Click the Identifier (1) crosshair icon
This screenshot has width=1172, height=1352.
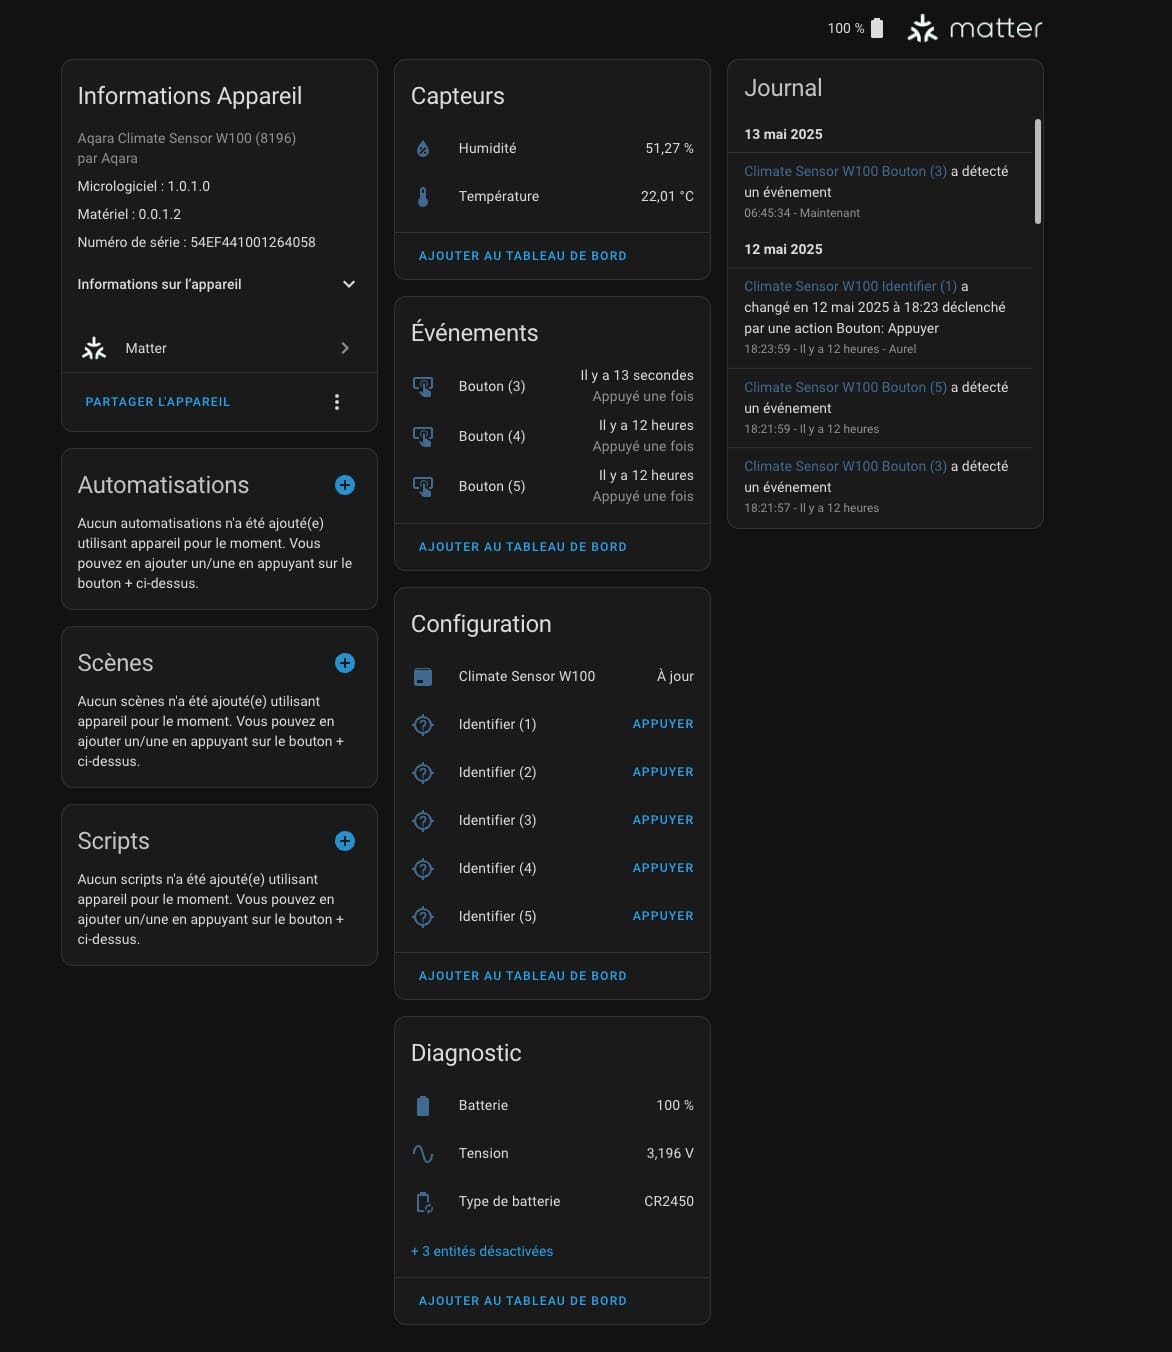423,724
